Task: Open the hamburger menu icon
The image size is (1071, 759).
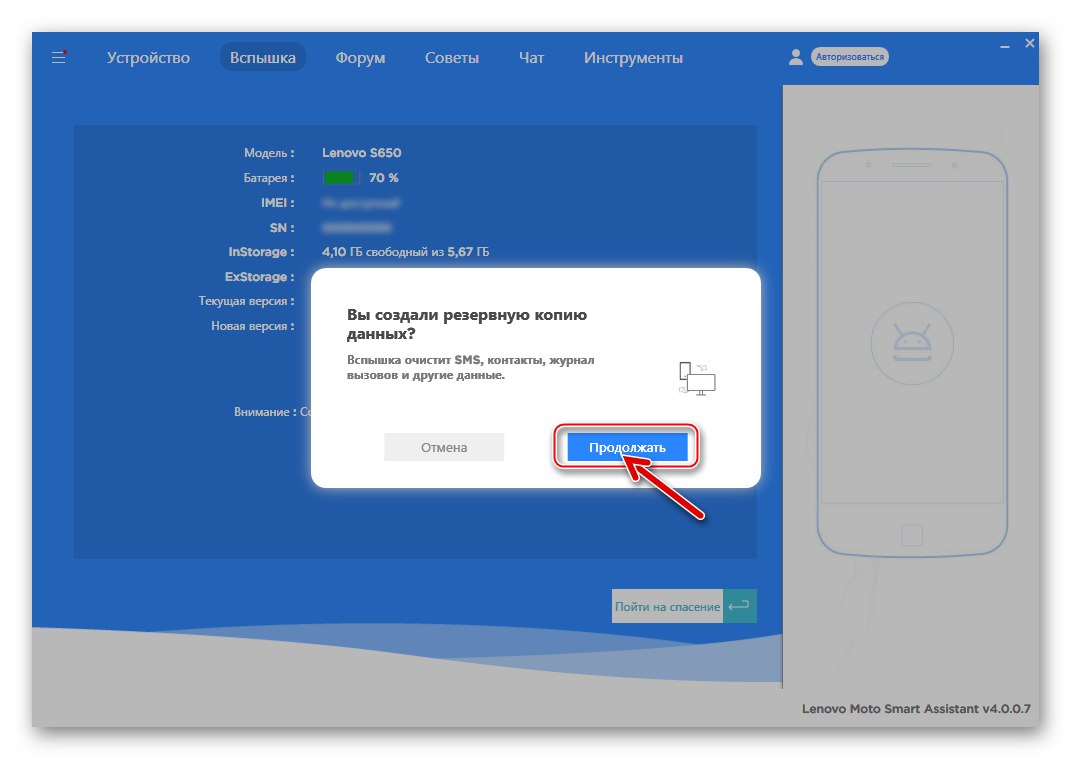Action: (x=59, y=57)
